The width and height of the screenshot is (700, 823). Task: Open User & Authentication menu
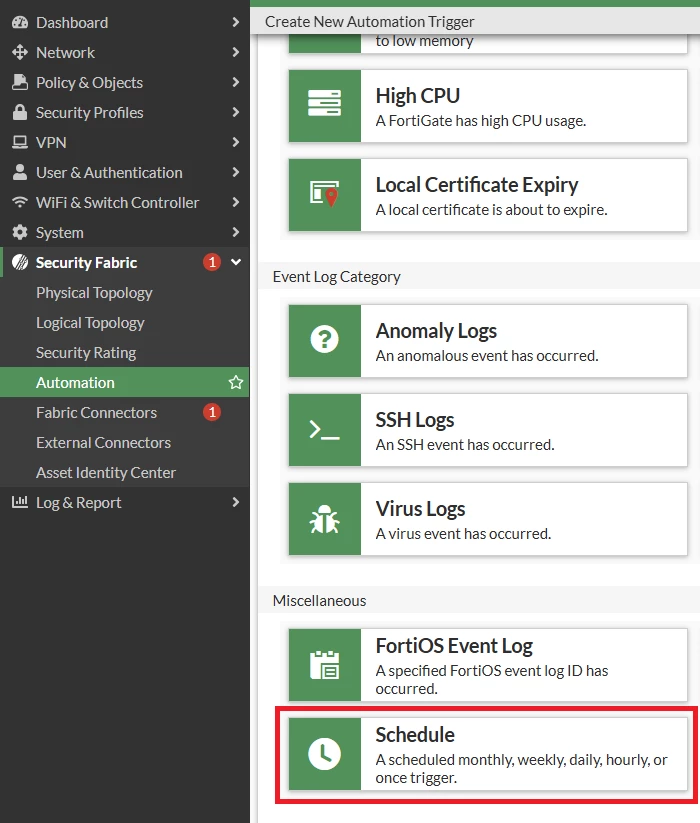click(124, 172)
